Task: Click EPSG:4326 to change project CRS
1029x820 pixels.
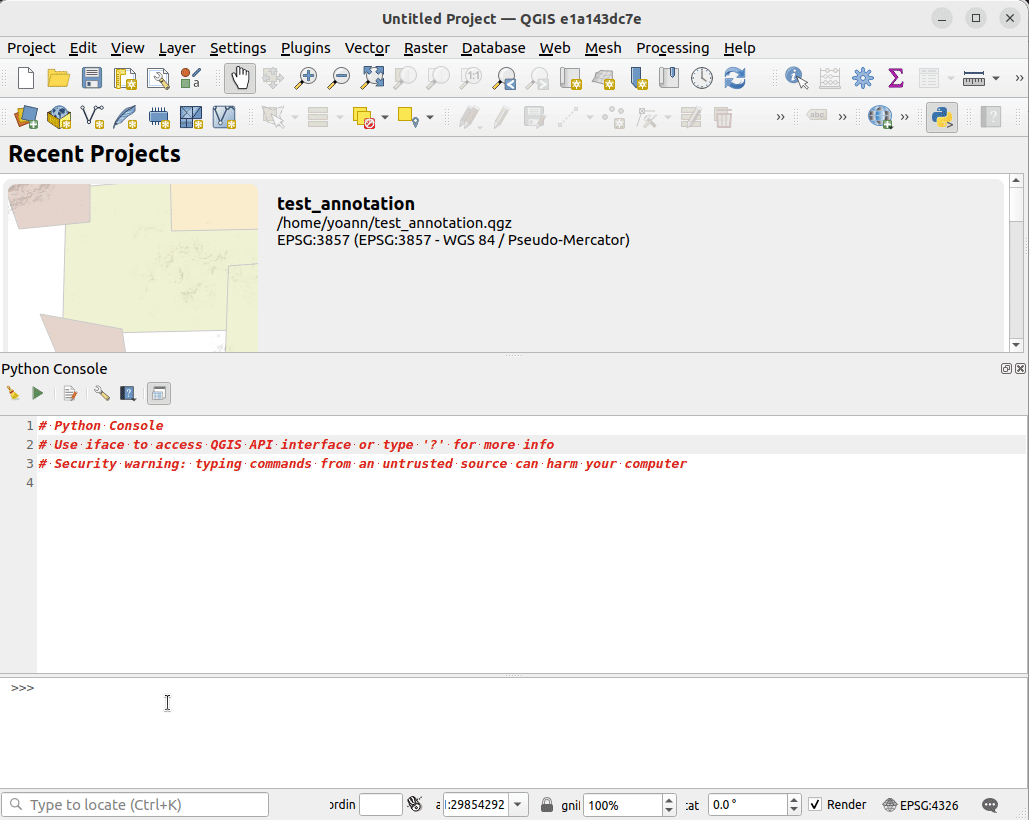Action: click(x=930, y=805)
